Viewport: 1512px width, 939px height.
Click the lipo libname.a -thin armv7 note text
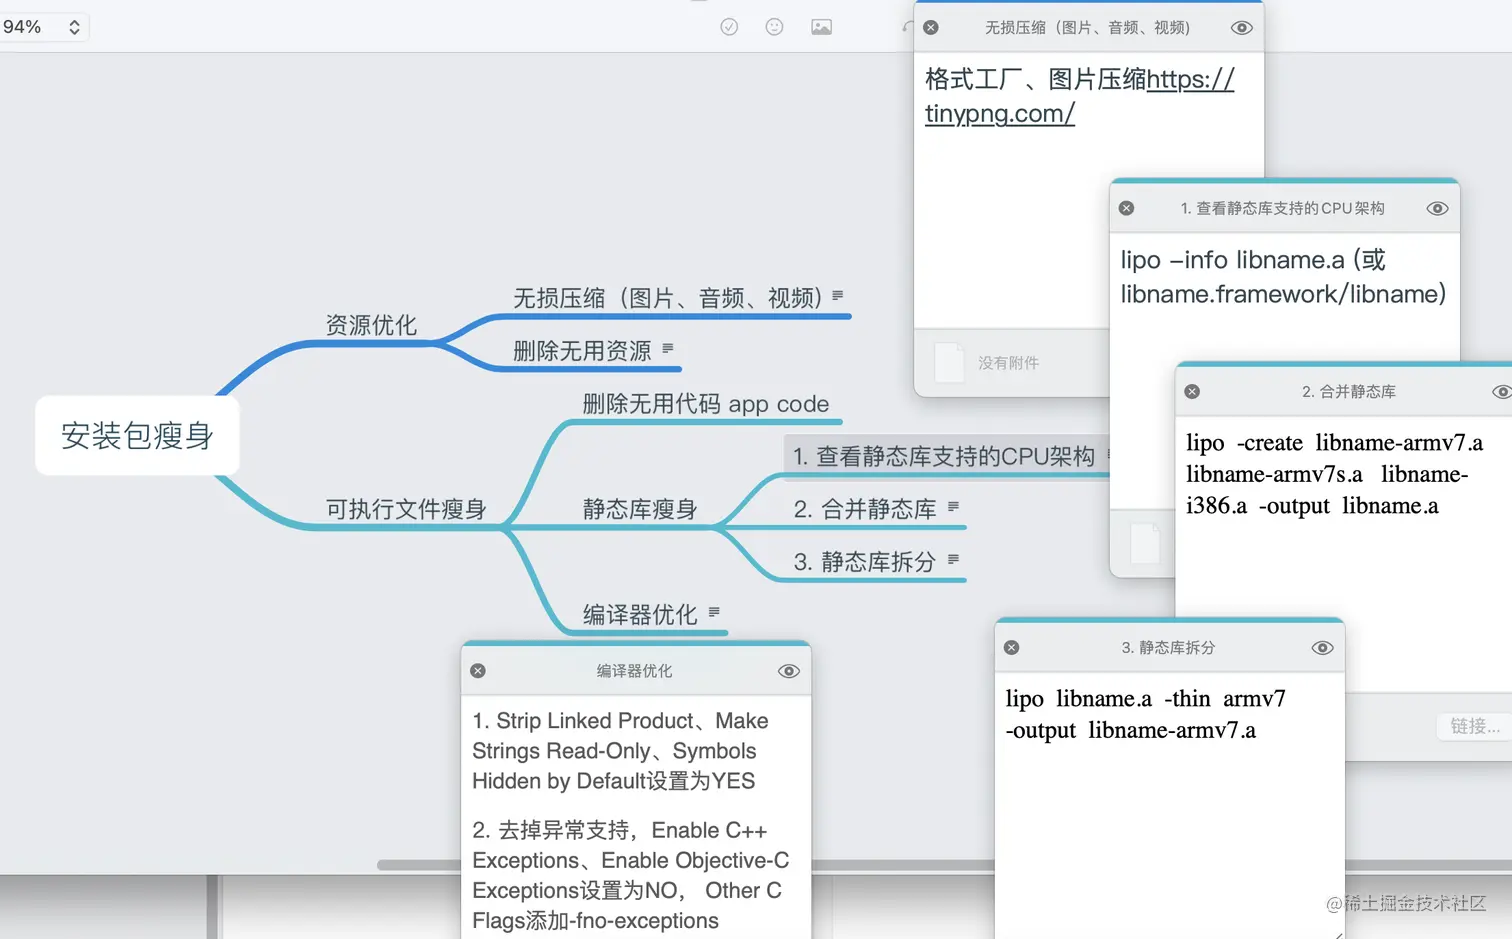(1146, 714)
